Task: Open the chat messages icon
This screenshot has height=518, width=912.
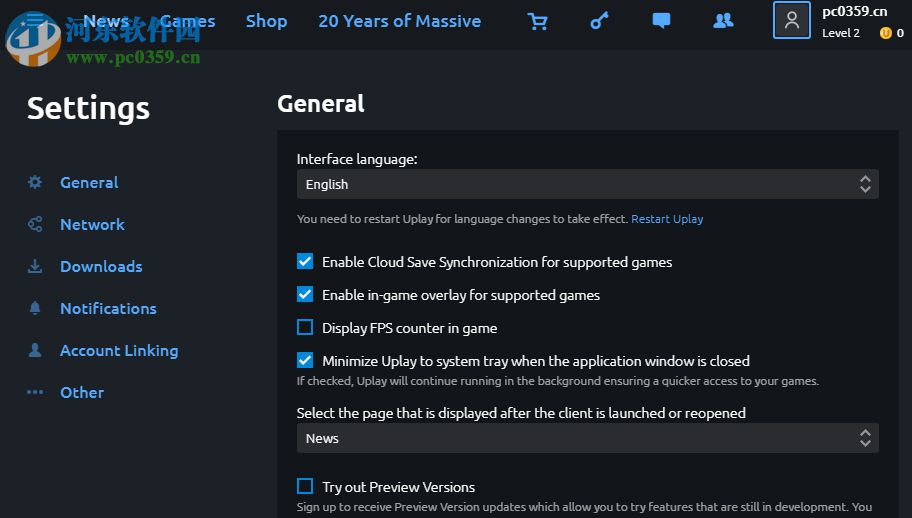Action: coord(661,21)
